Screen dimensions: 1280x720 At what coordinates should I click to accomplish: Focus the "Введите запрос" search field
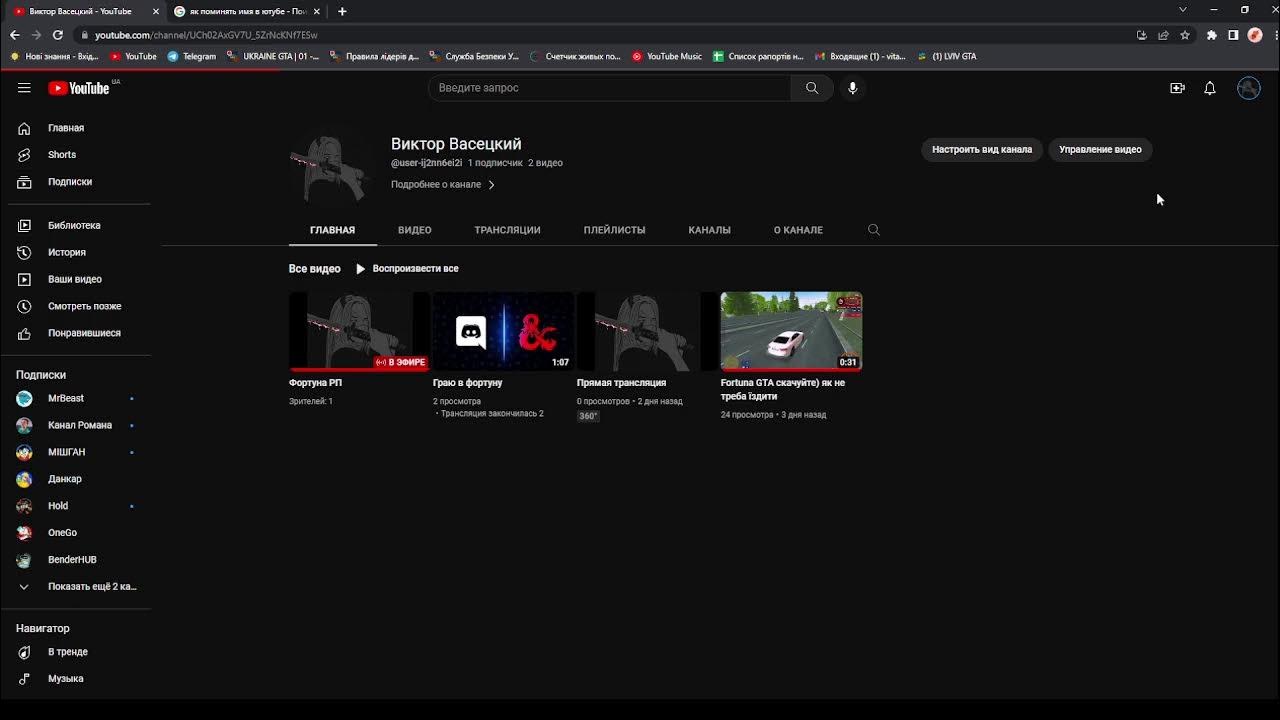point(610,88)
